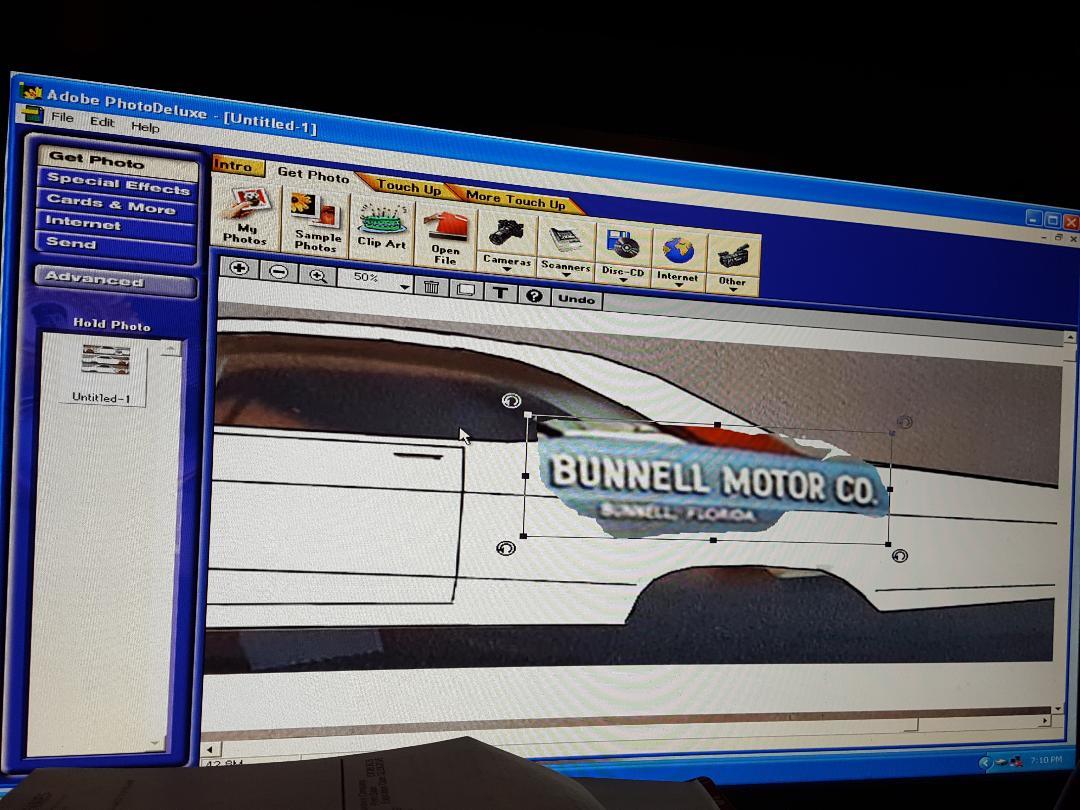This screenshot has width=1080, height=810.
Task: Click safely remove hardware tray icon
Action: coord(1001,762)
